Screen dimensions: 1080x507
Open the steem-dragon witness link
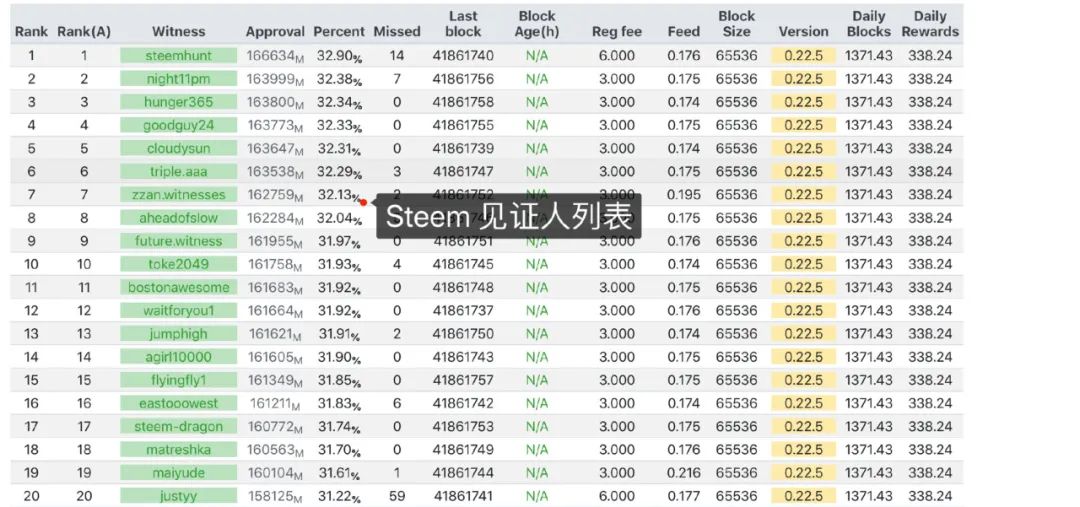[178, 426]
